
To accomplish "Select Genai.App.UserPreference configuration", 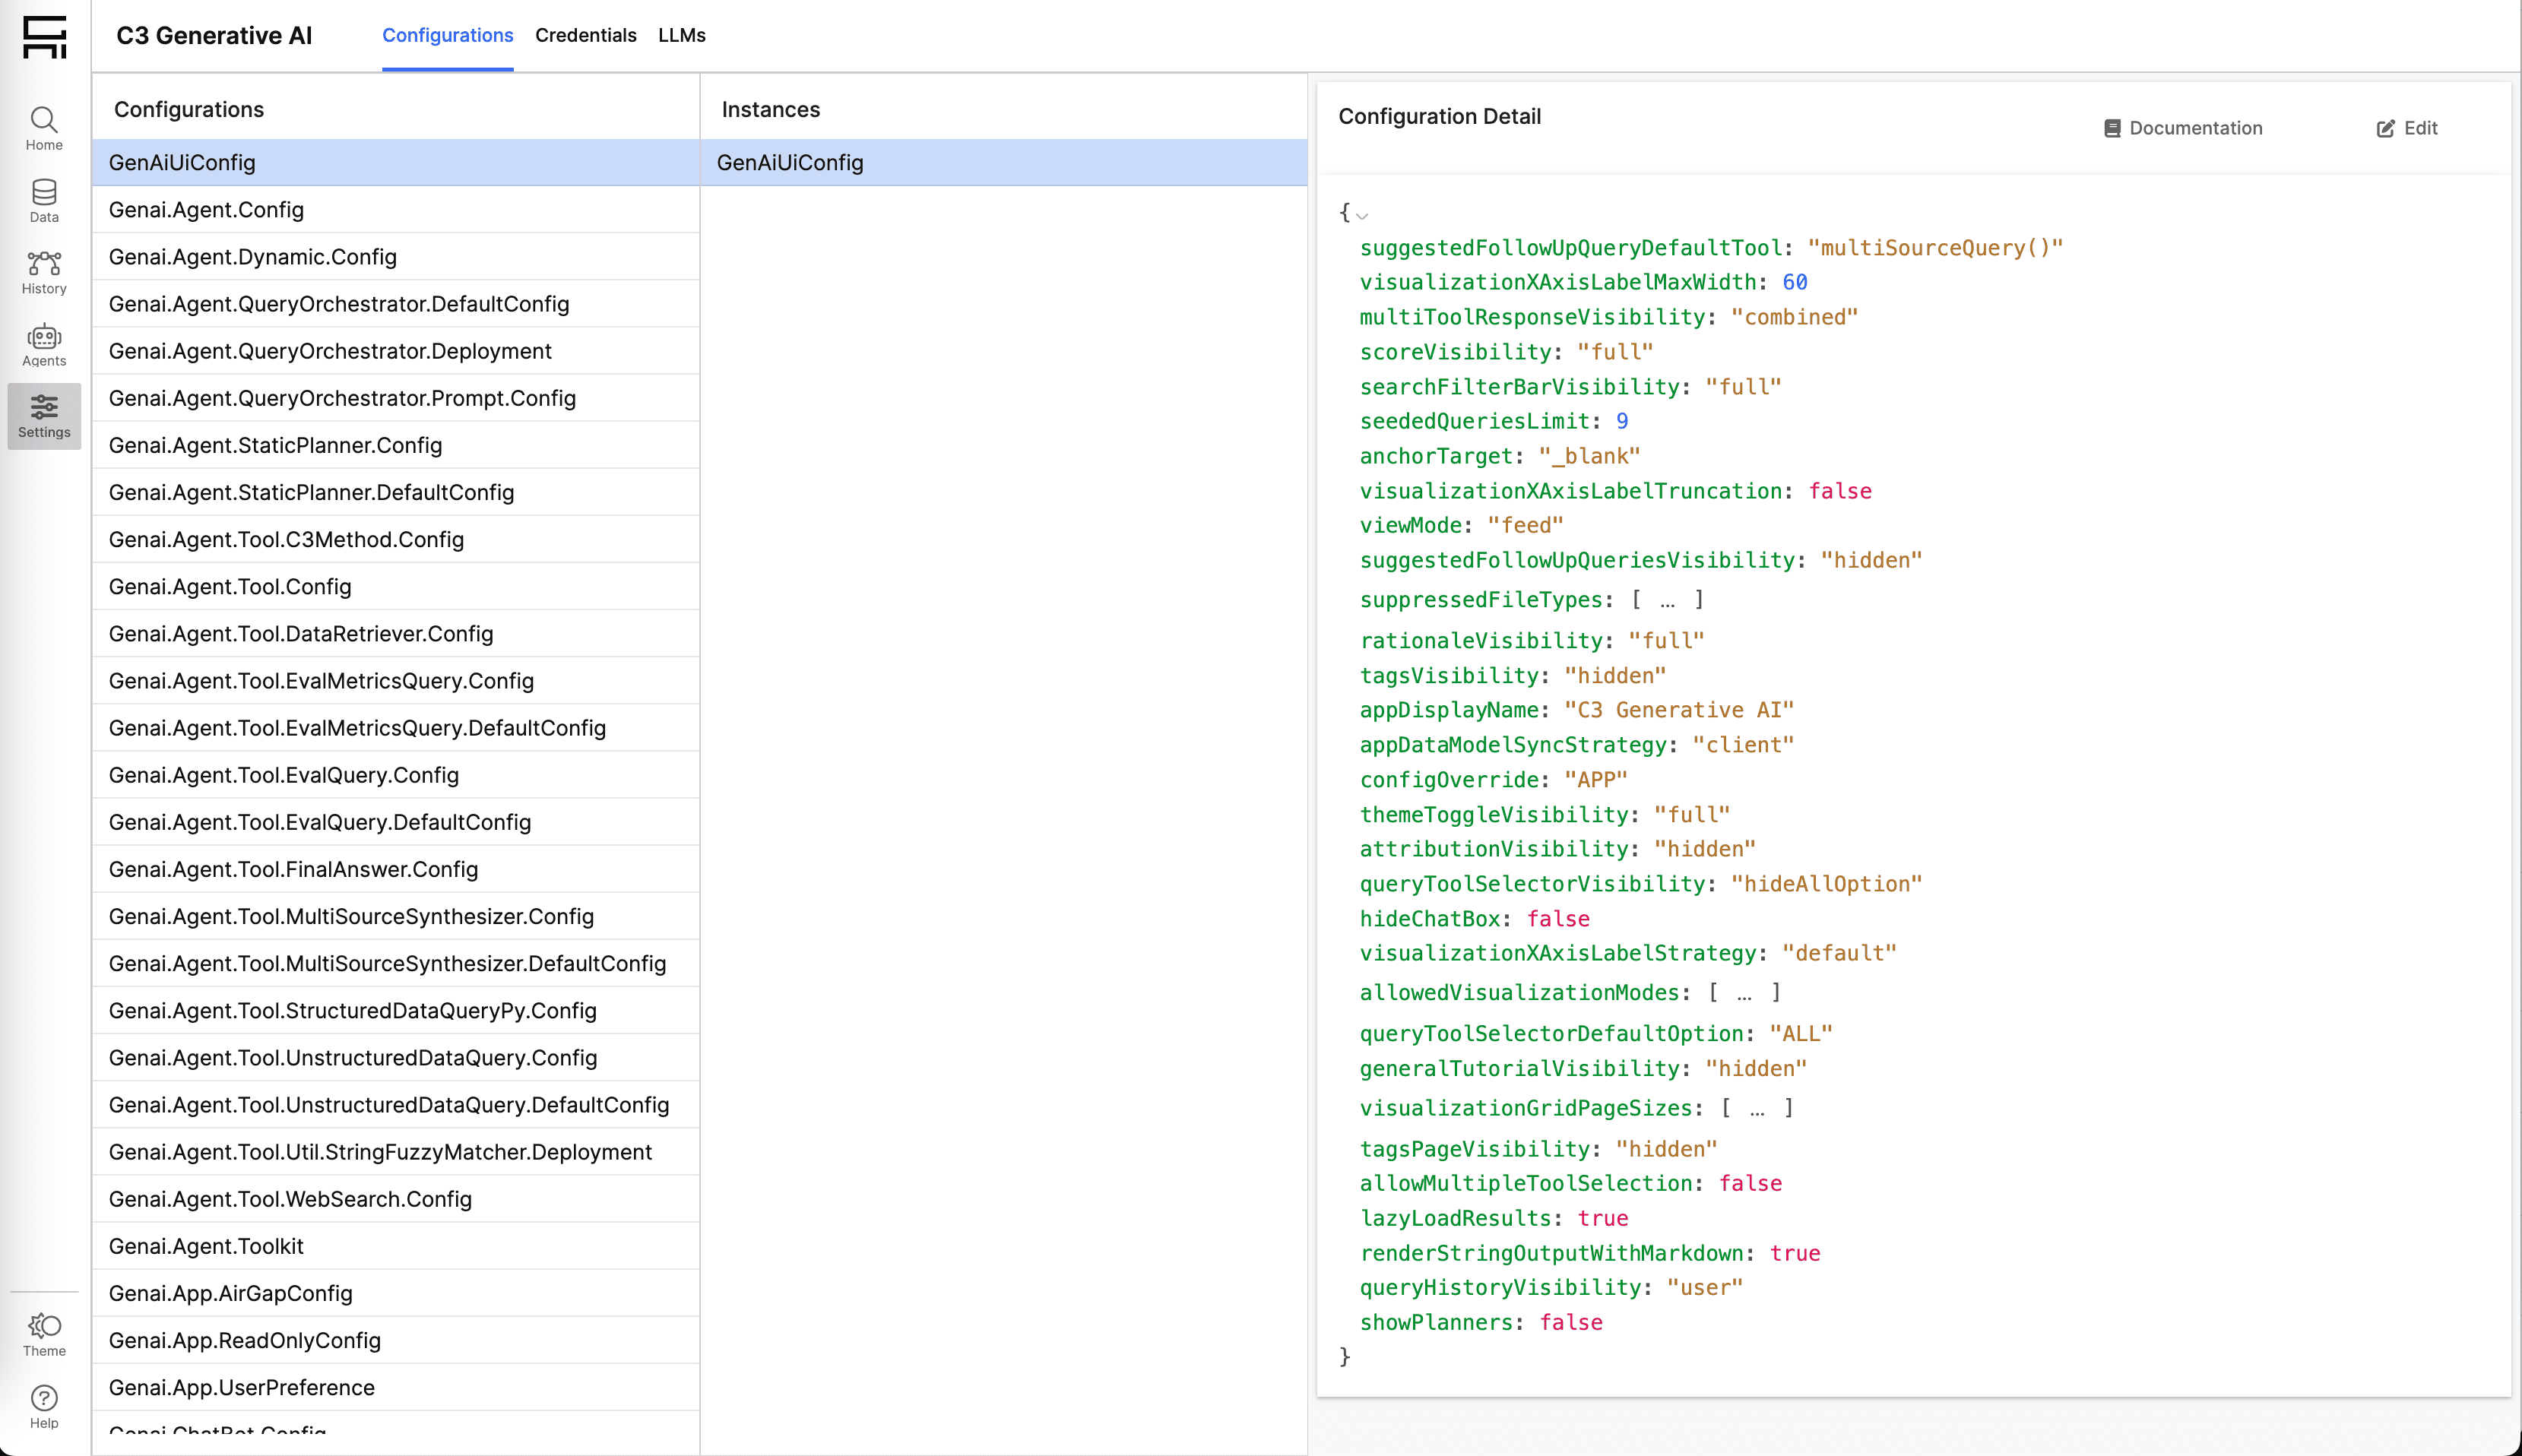I will coord(242,1387).
